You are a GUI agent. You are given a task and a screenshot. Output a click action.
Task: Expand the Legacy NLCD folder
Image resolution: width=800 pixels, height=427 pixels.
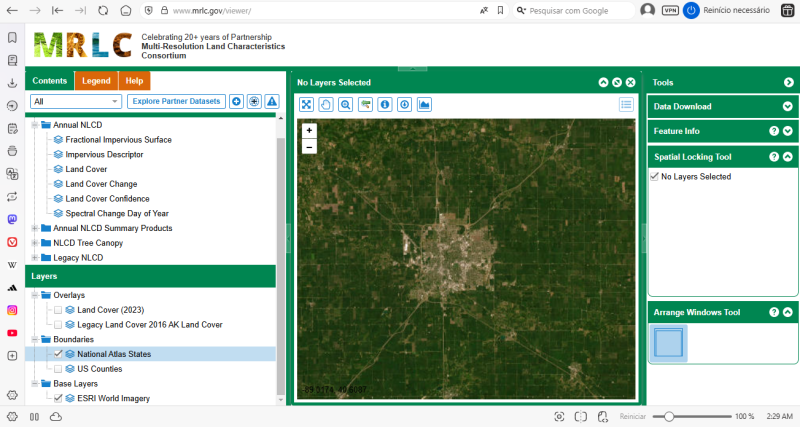point(35,258)
